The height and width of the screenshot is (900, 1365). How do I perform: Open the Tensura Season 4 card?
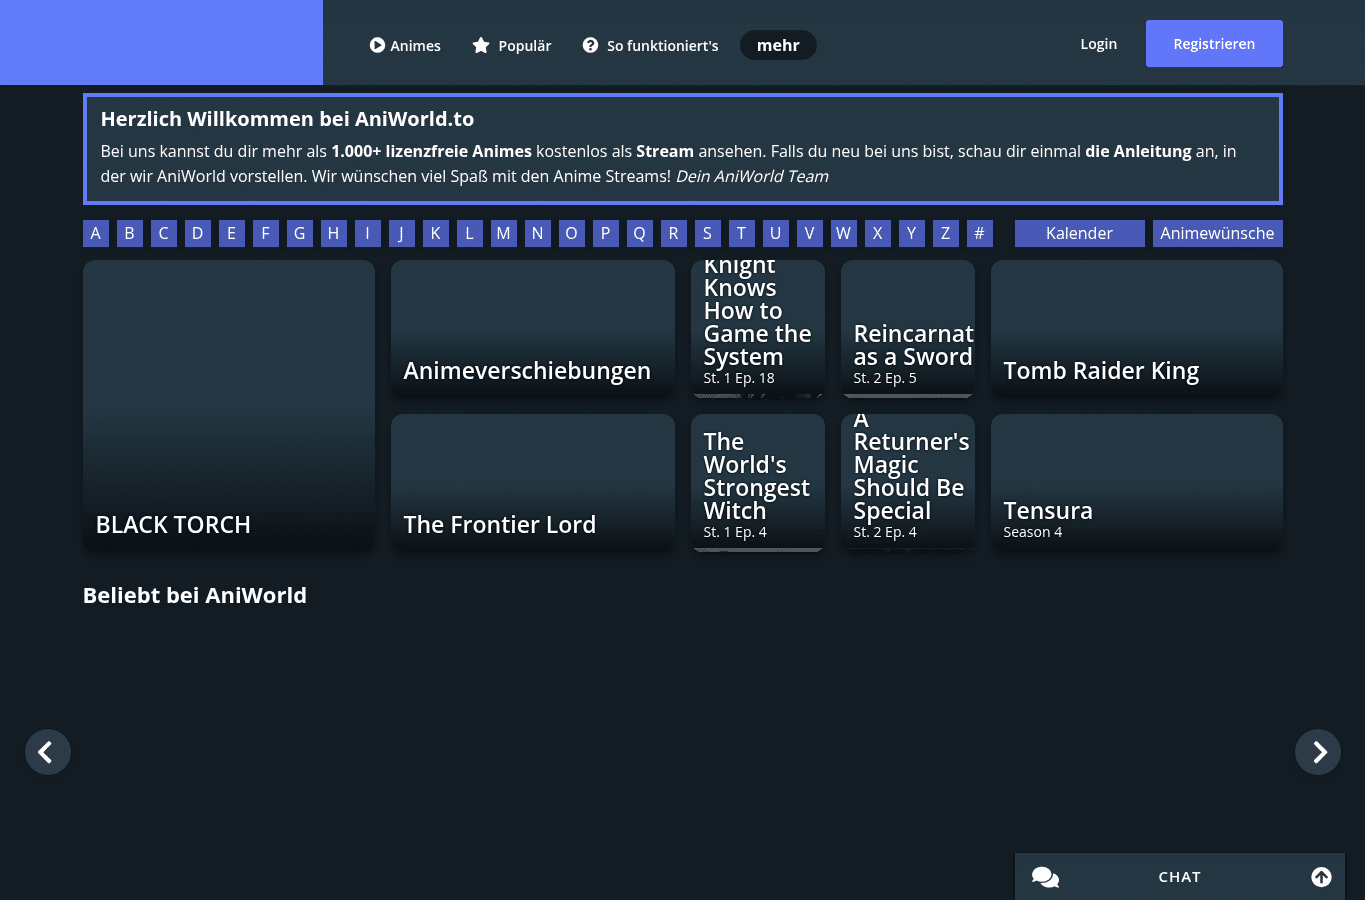pos(1137,482)
